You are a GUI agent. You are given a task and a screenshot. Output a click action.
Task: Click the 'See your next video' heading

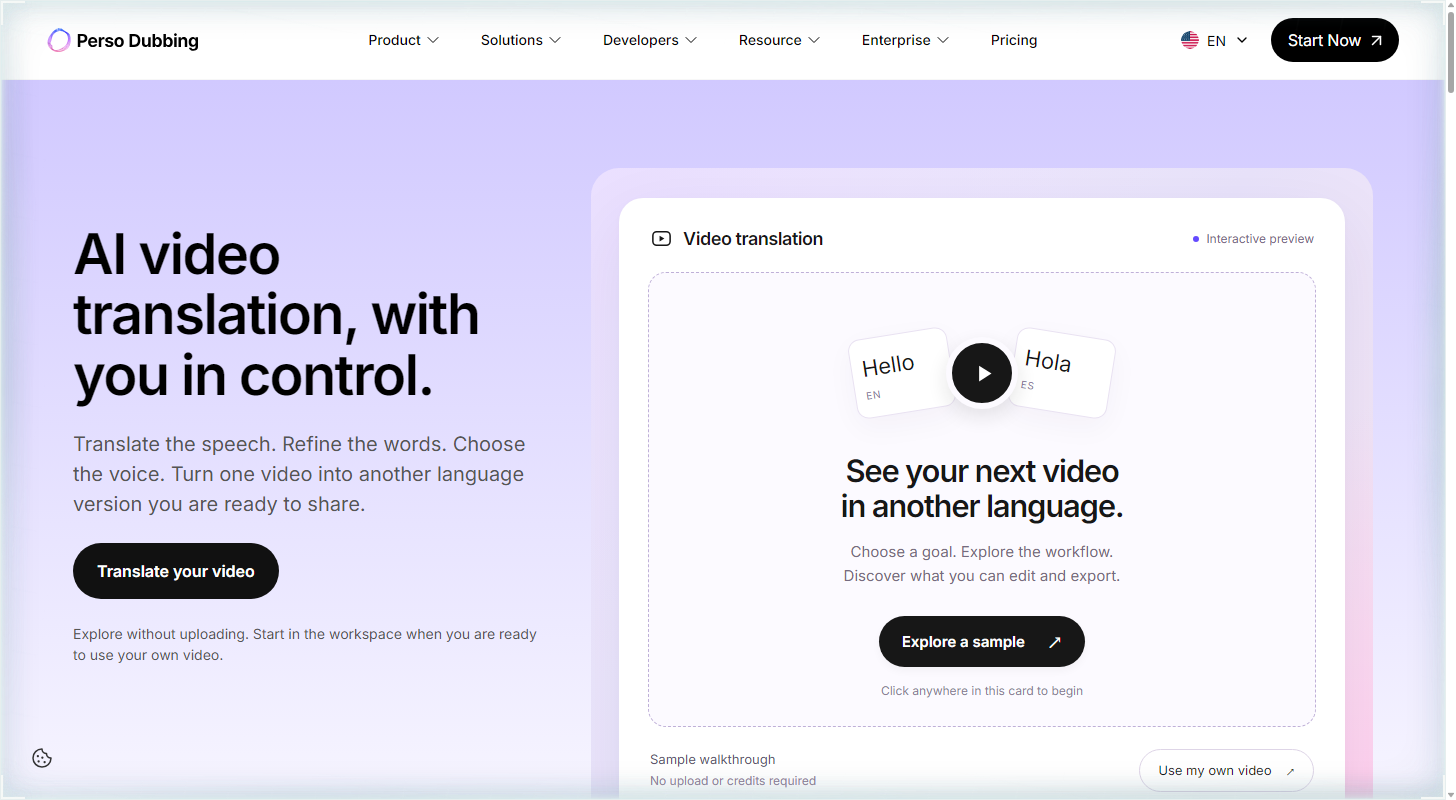pyautogui.click(x=982, y=489)
